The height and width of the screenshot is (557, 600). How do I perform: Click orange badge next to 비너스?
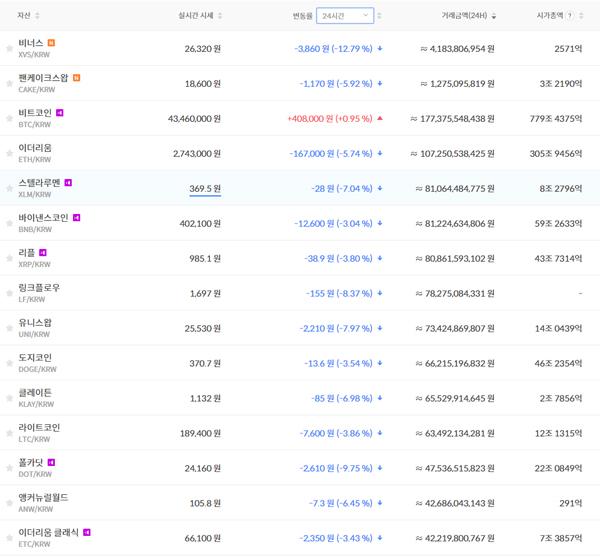[51, 42]
